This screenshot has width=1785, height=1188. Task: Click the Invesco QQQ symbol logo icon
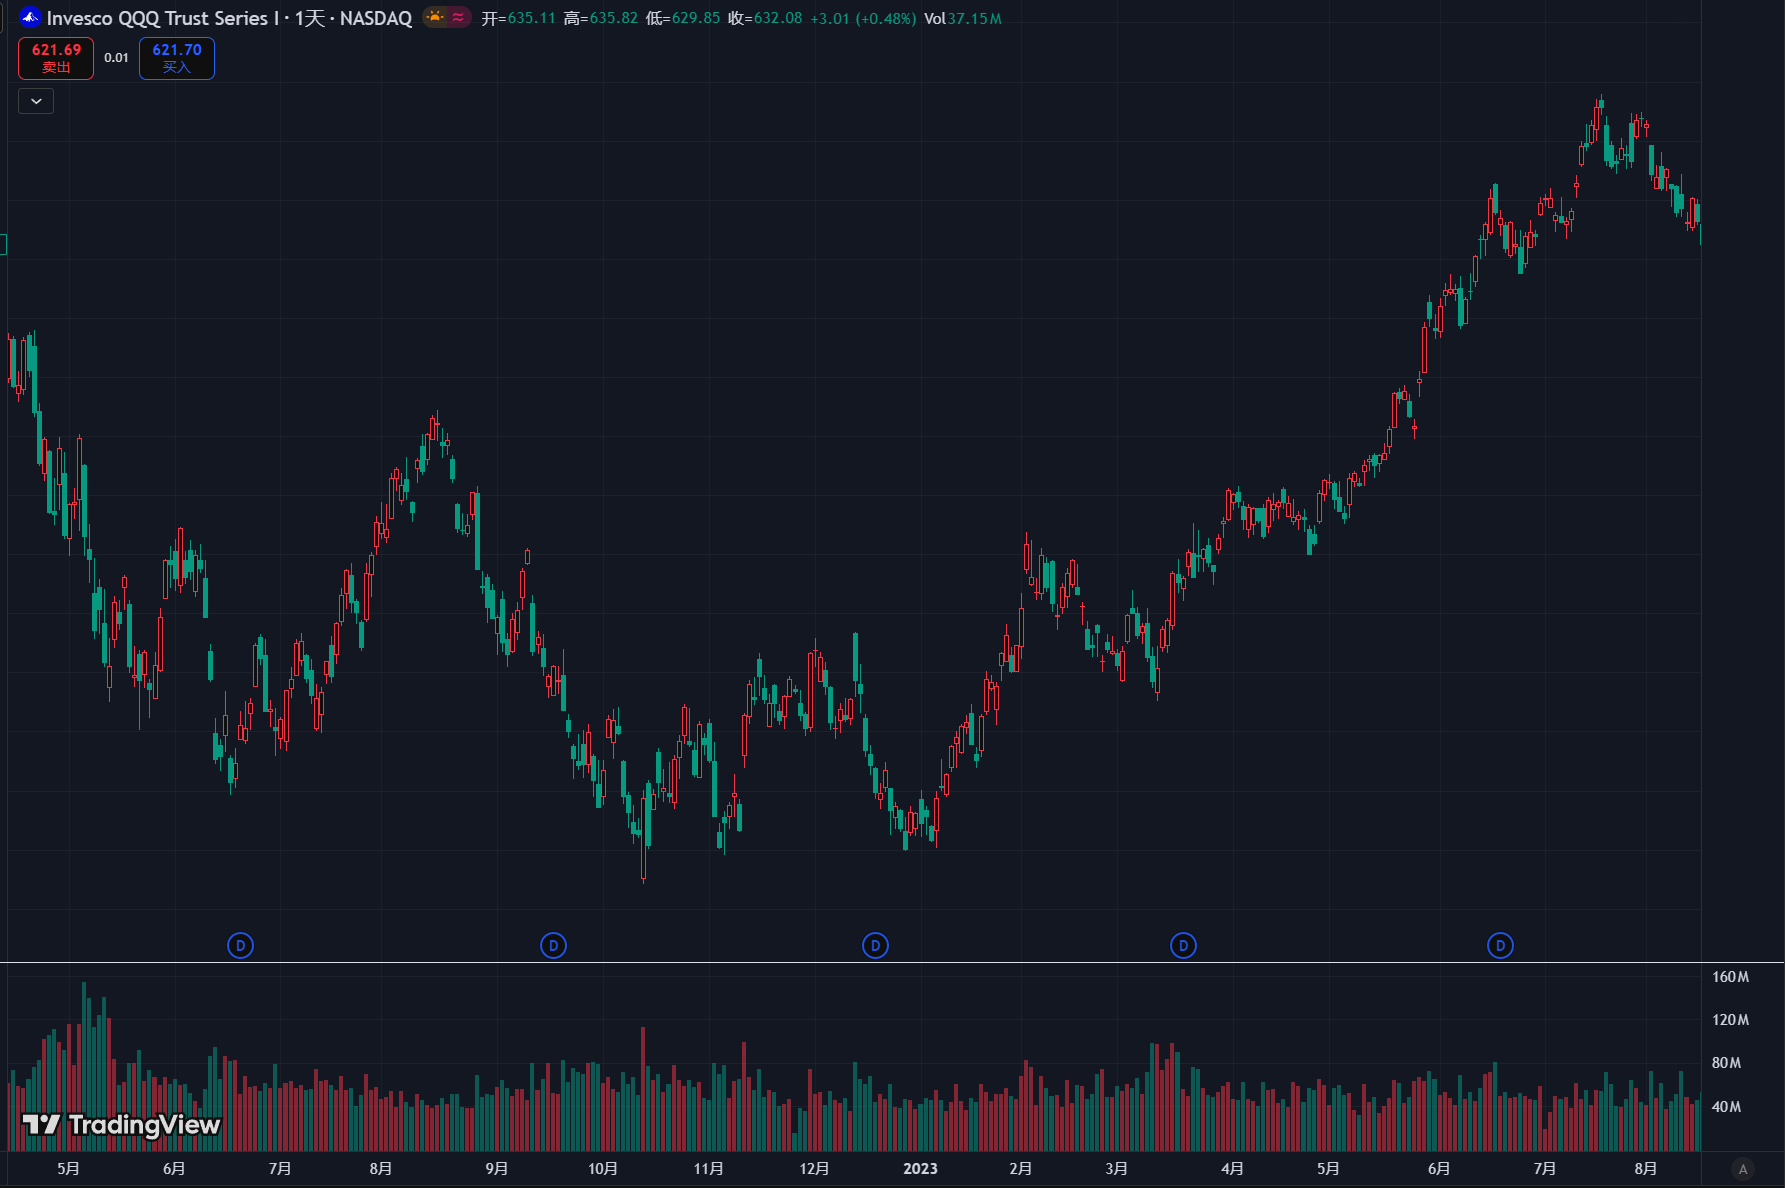coord(30,17)
